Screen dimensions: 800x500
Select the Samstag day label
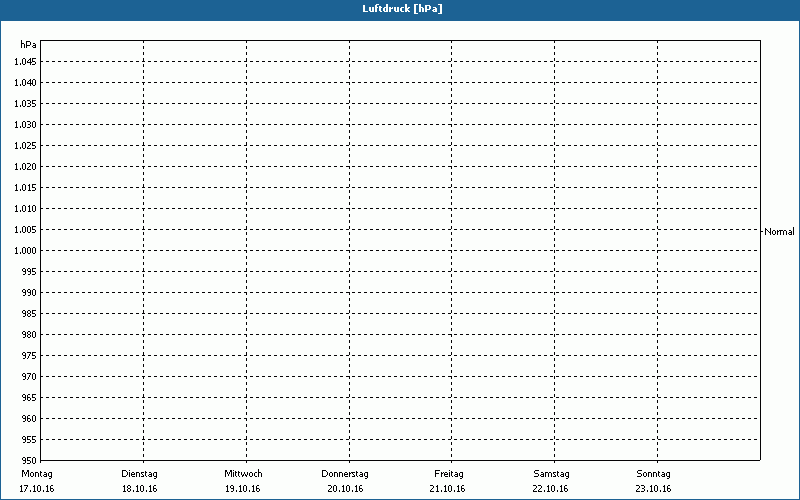tap(552, 474)
